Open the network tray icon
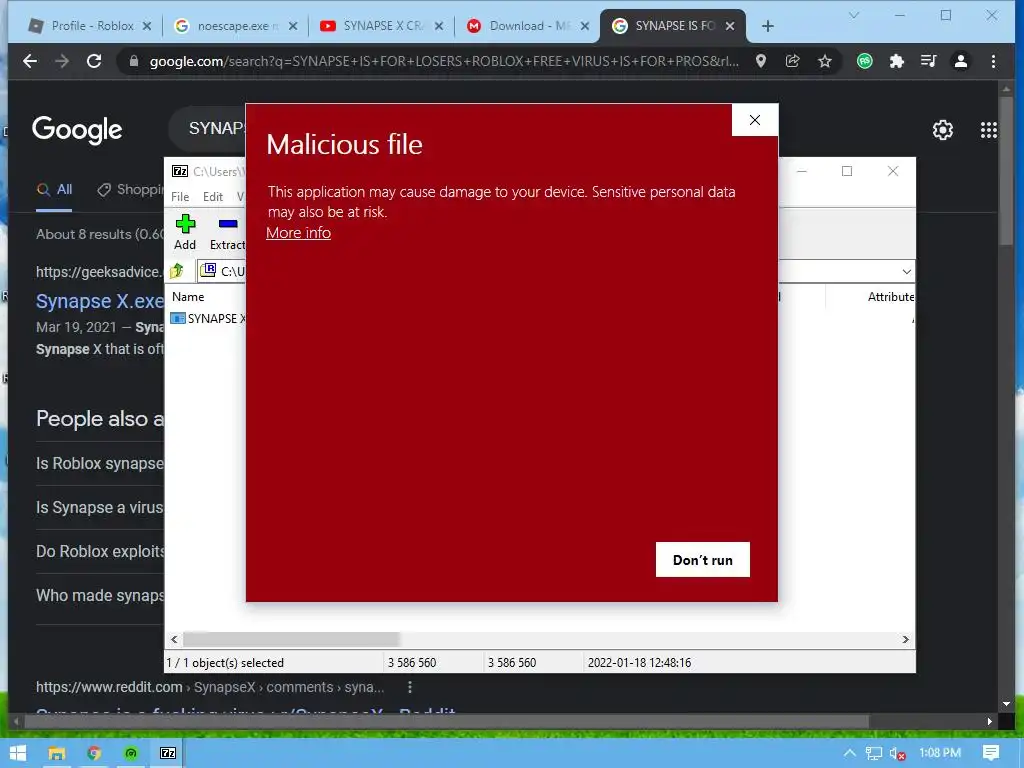Image resolution: width=1024 pixels, height=768 pixels. coord(874,754)
